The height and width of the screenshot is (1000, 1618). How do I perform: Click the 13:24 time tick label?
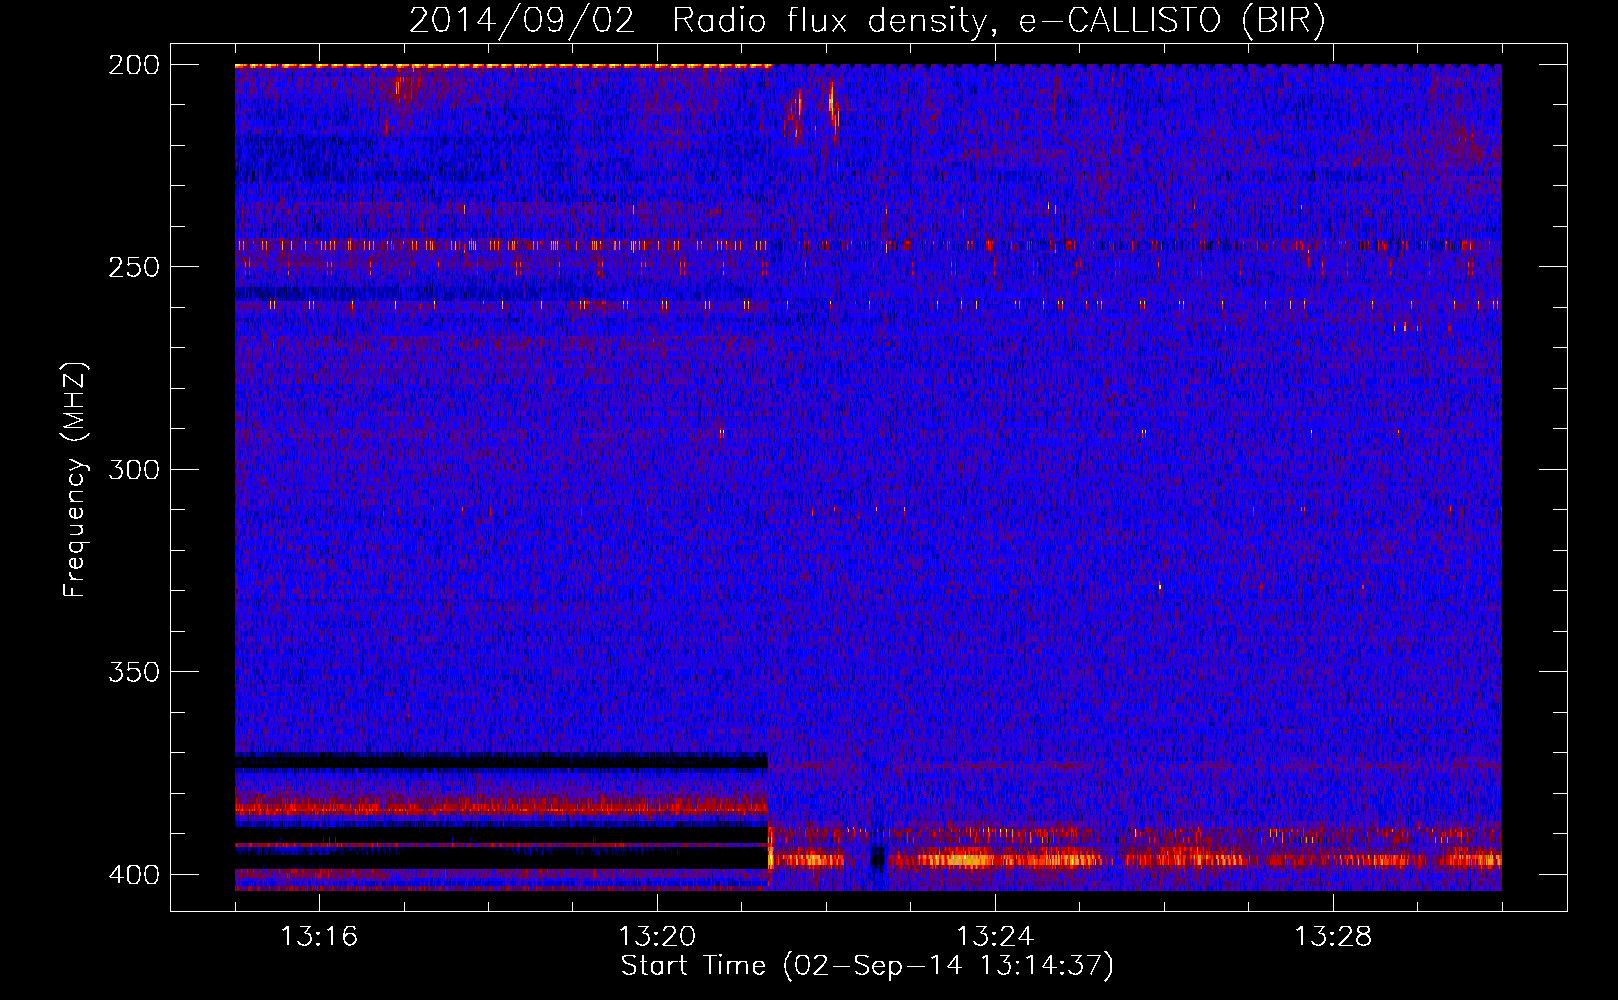(995, 937)
